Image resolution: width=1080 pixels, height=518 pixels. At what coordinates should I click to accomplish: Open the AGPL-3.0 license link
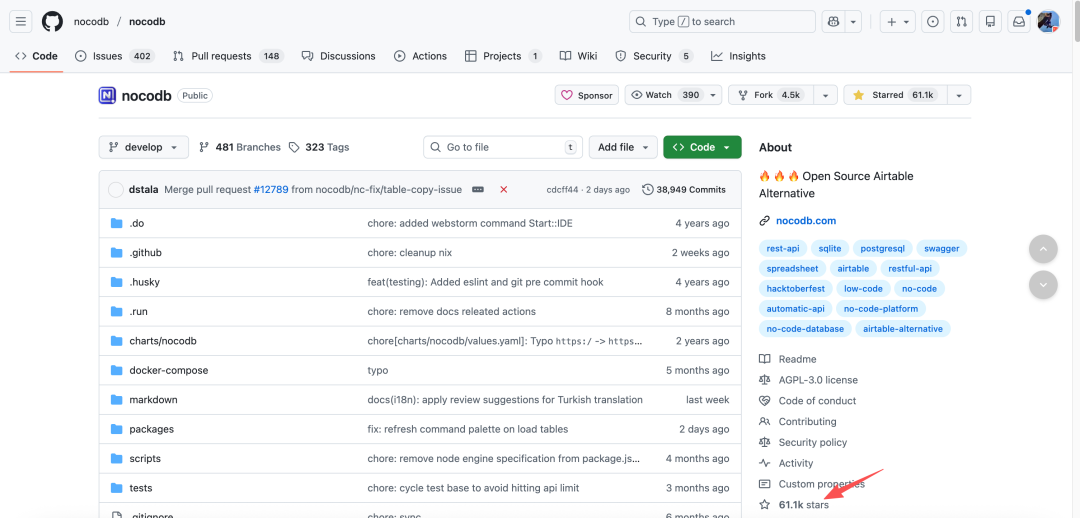pyautogui.click(x=818, y=380)
